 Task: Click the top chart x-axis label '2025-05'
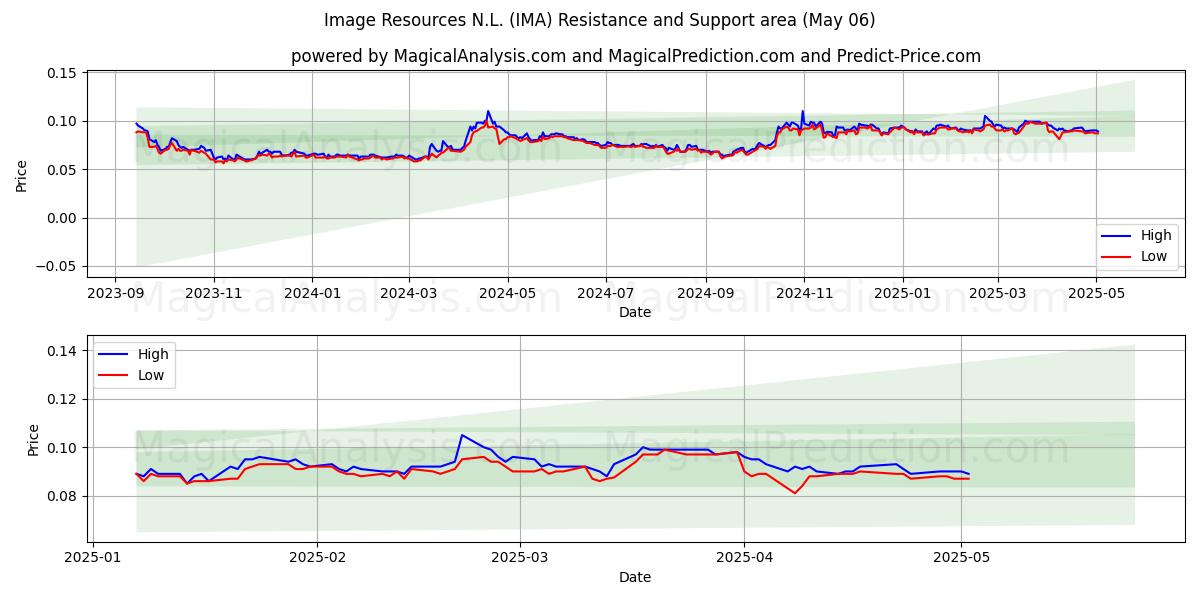click(x=1097, y=292)
